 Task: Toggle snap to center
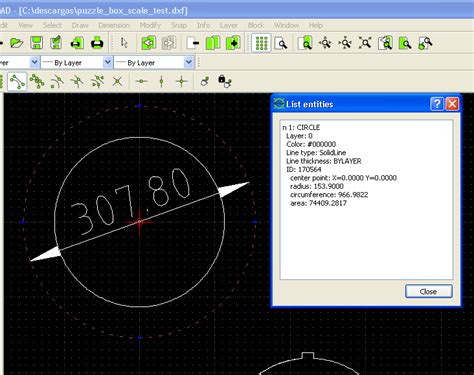[57, 81]
